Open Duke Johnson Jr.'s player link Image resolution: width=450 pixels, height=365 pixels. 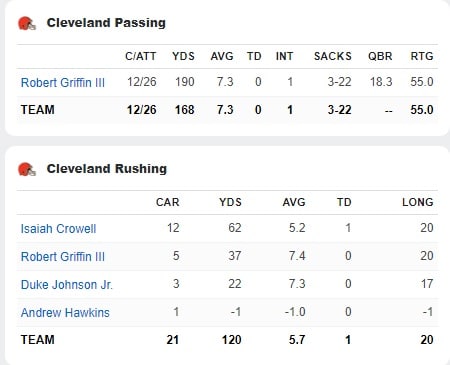tap(67, 285)
